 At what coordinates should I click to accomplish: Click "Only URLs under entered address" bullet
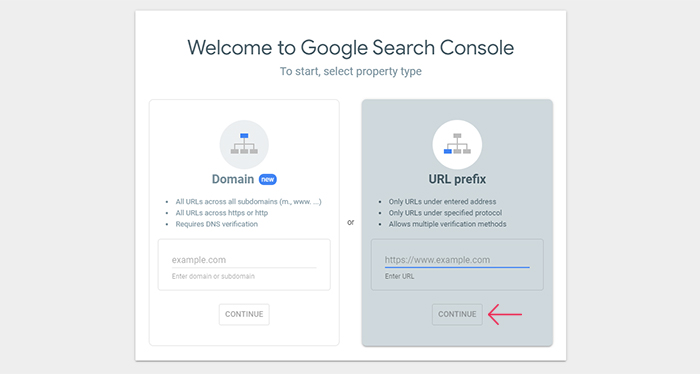442,202
